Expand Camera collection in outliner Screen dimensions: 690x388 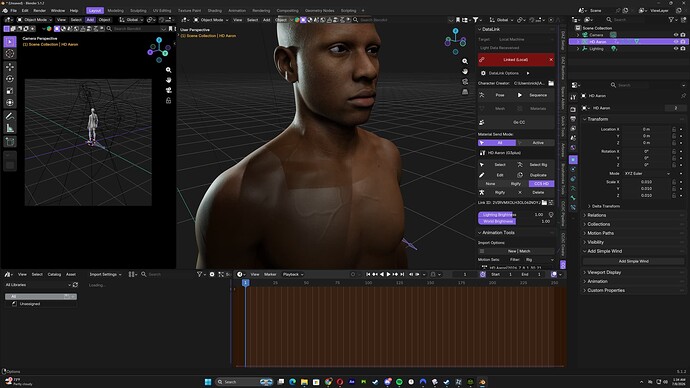pyautogui.click(x=578, y=35)
